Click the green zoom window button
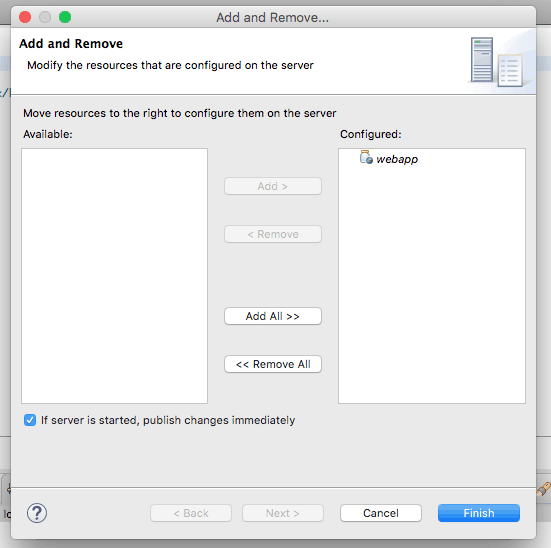This screenshot has height=548, width=551. point(65,17)
